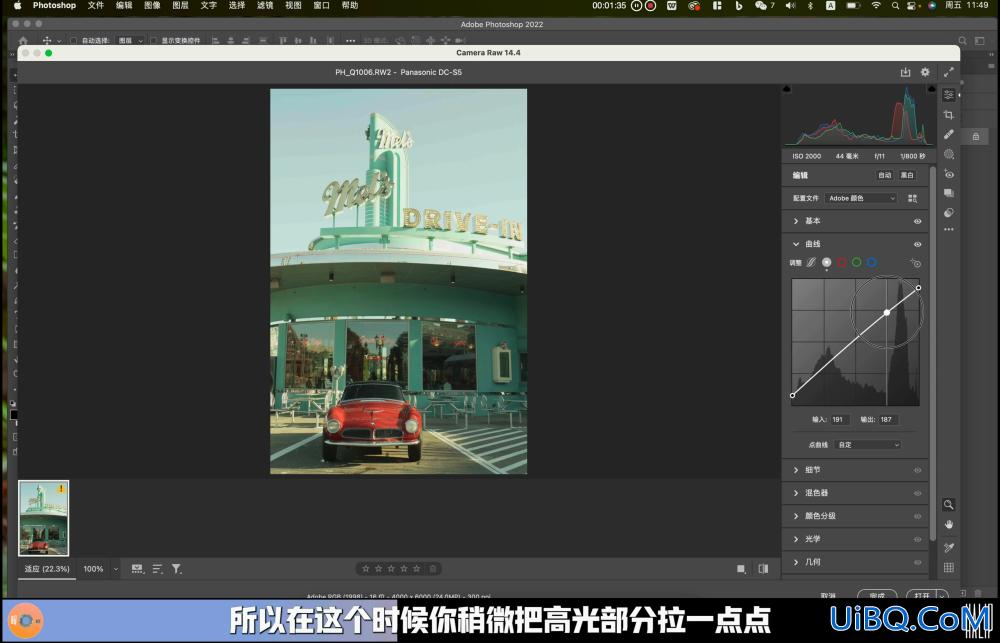1000x643 pixels.
Task: Expand the 细节 panel
Action: [x=796, y=469]
